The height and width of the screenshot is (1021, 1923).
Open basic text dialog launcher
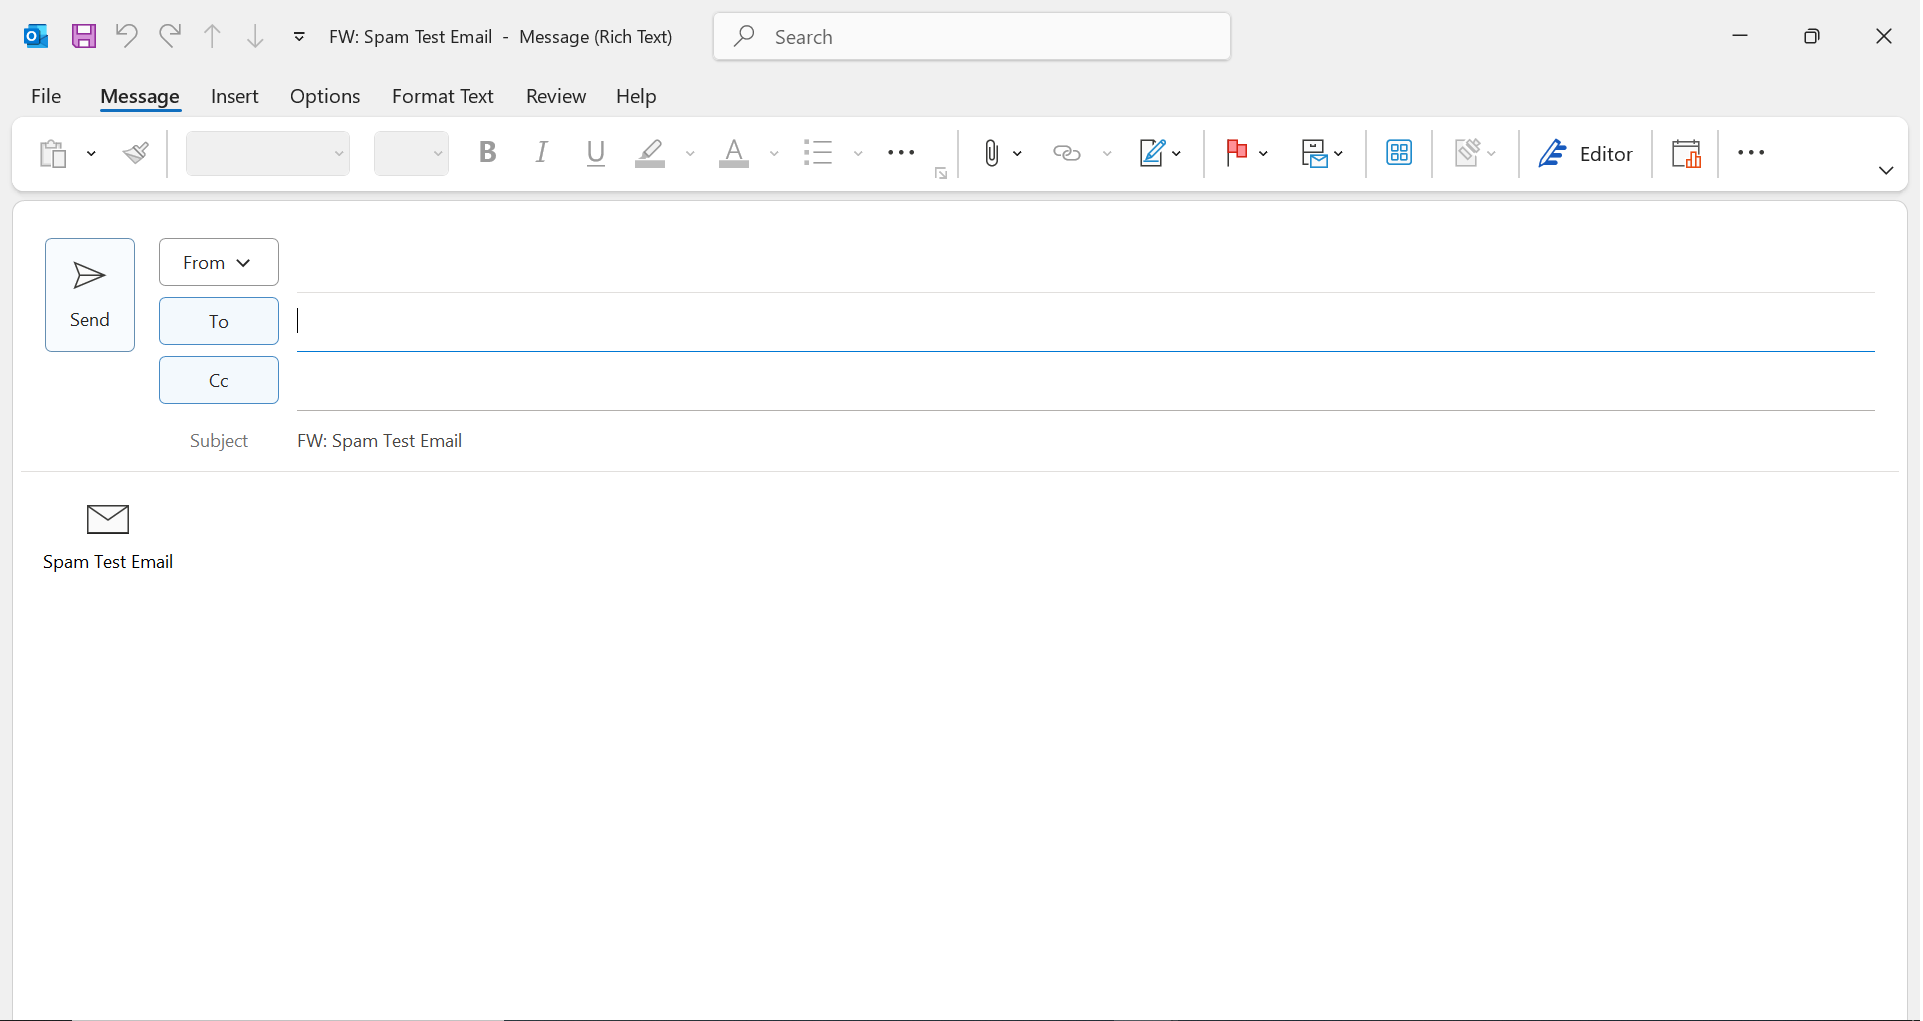pos(941,174)
